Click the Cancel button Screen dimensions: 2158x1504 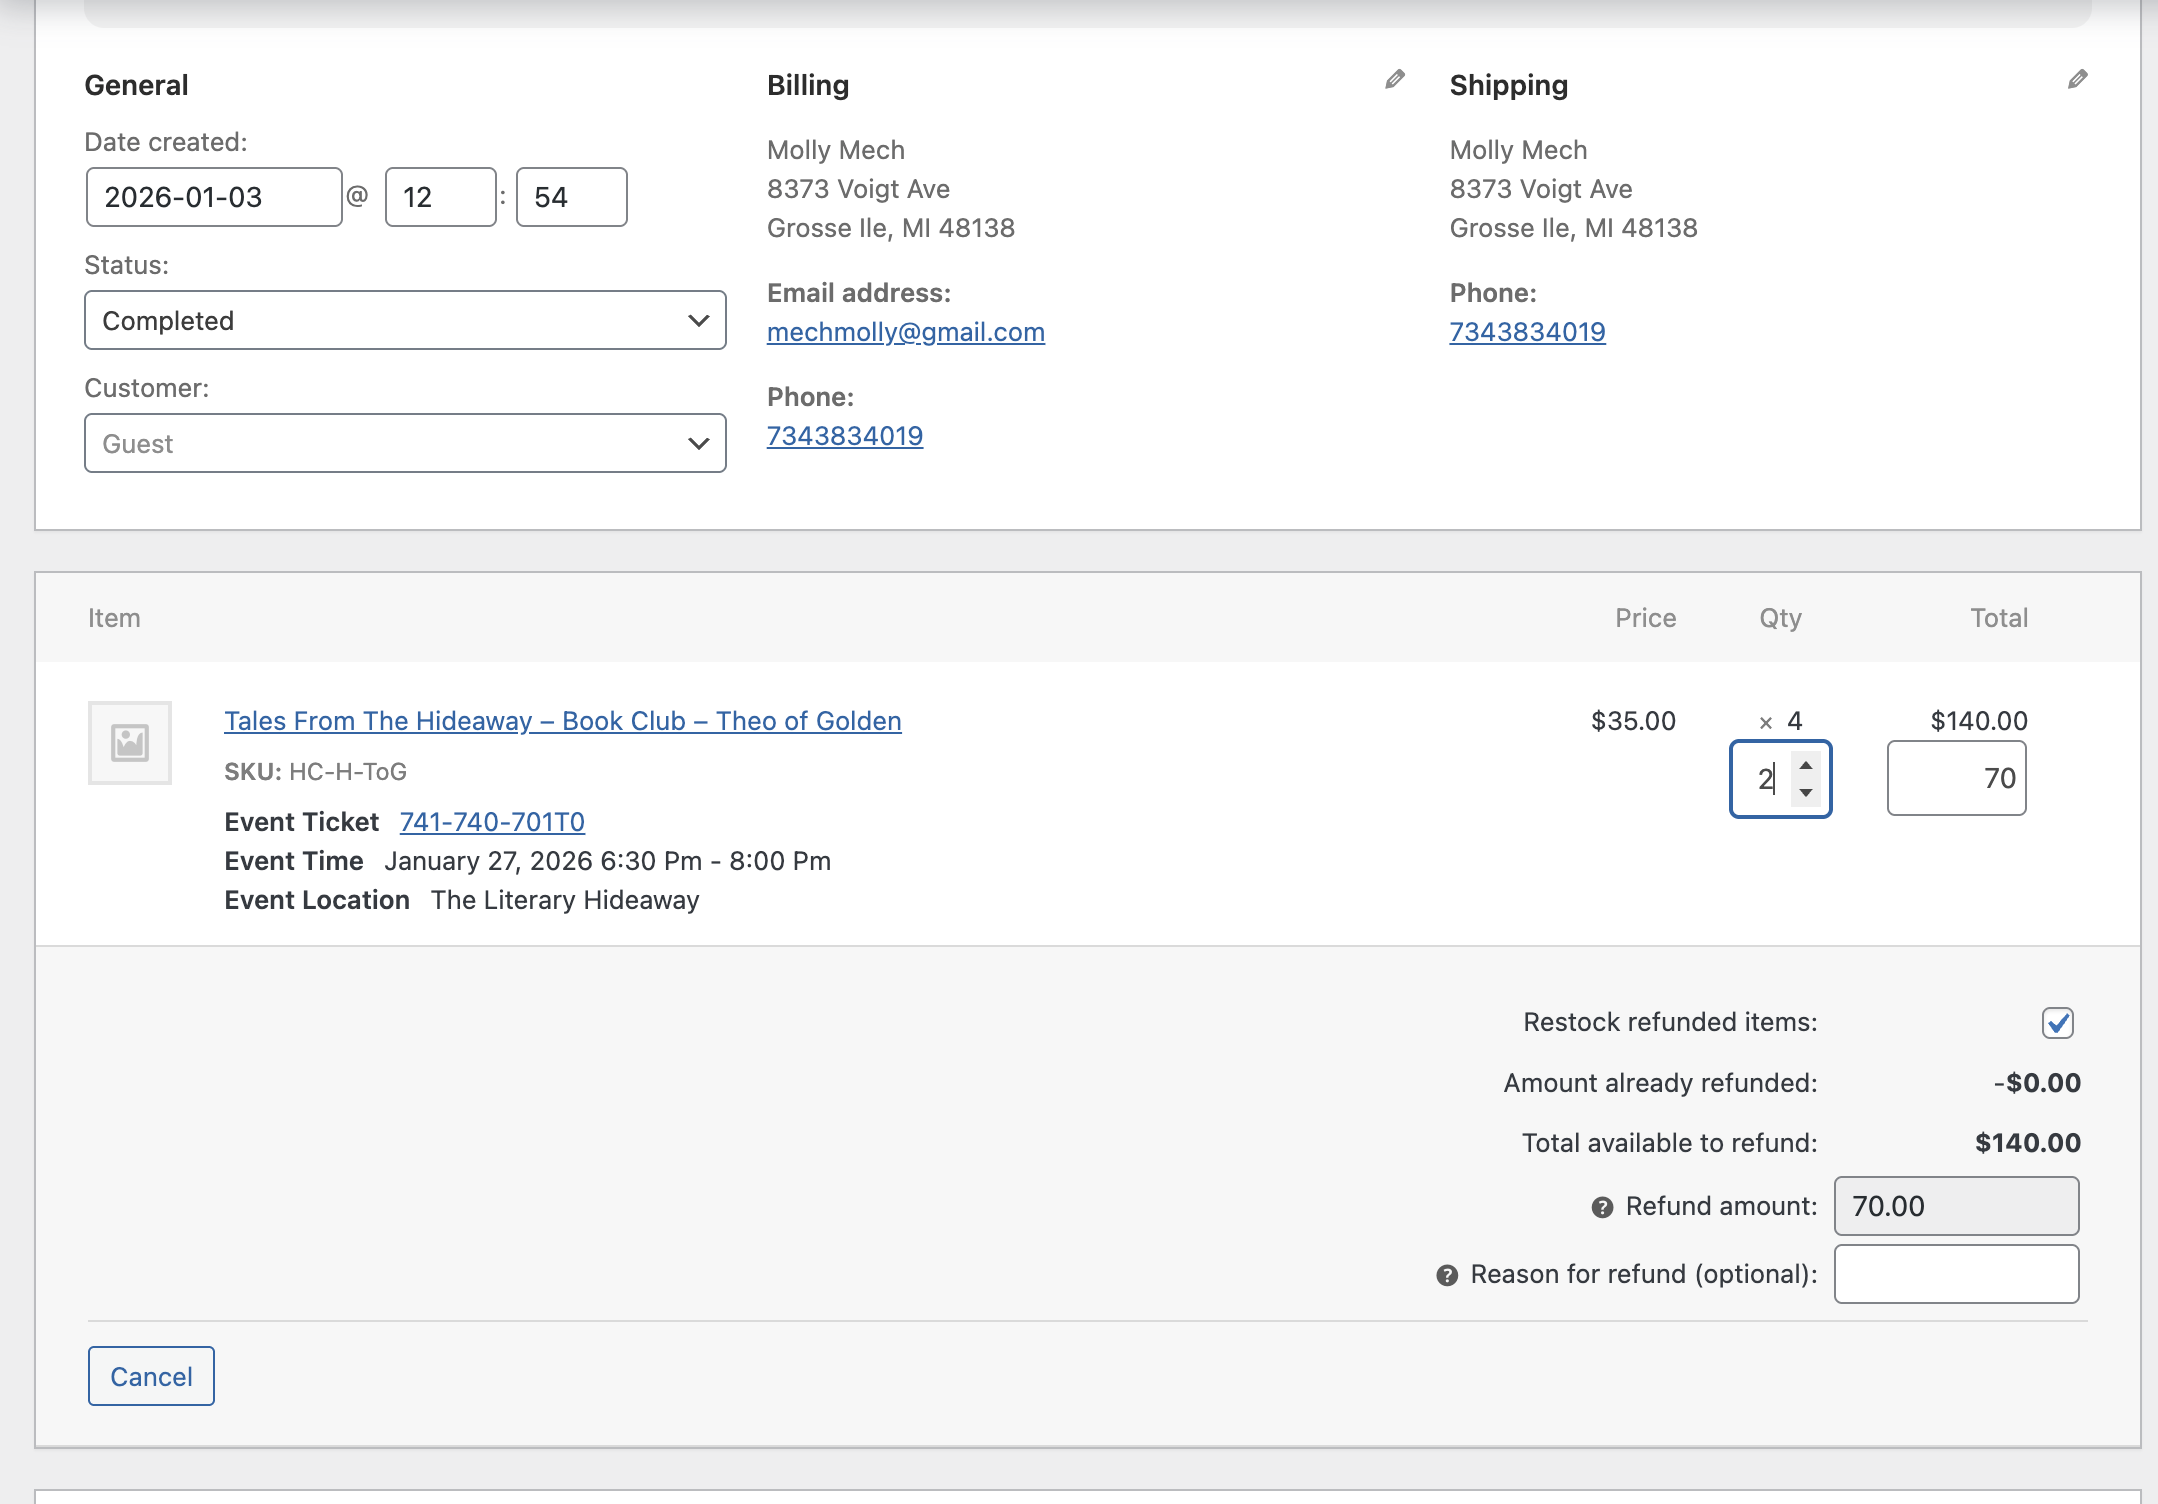click(151, 1376)
